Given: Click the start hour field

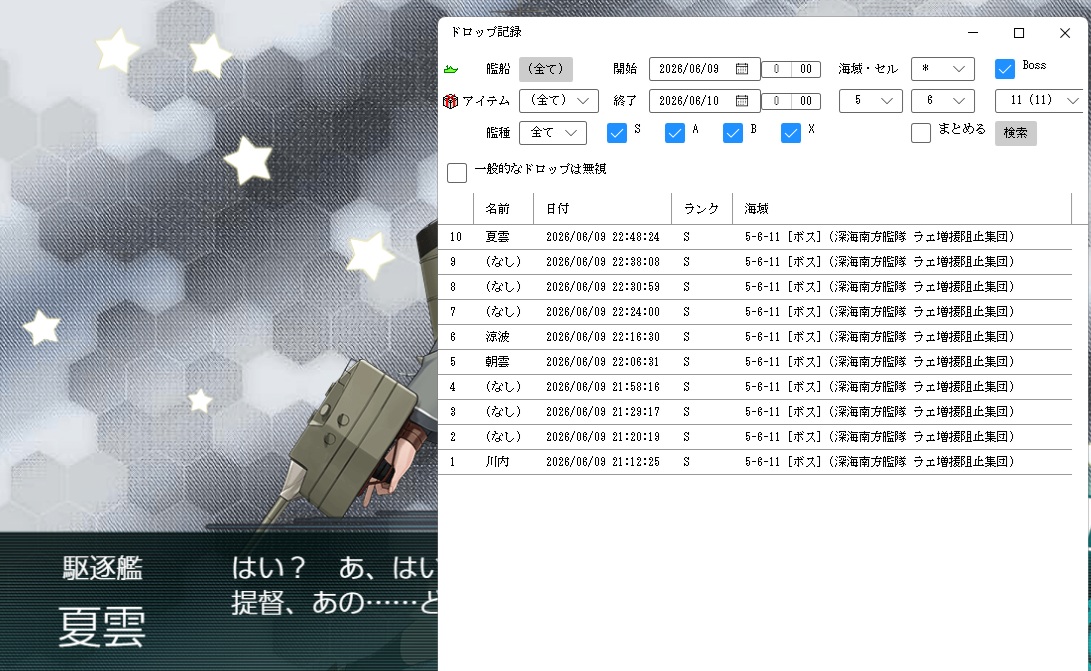Looking at the screenshot, I should (x=776, y=69).
